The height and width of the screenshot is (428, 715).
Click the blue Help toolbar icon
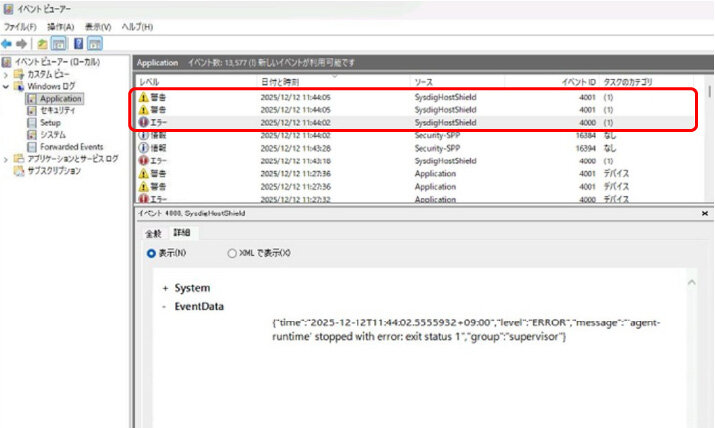click(x=78, y=44)
